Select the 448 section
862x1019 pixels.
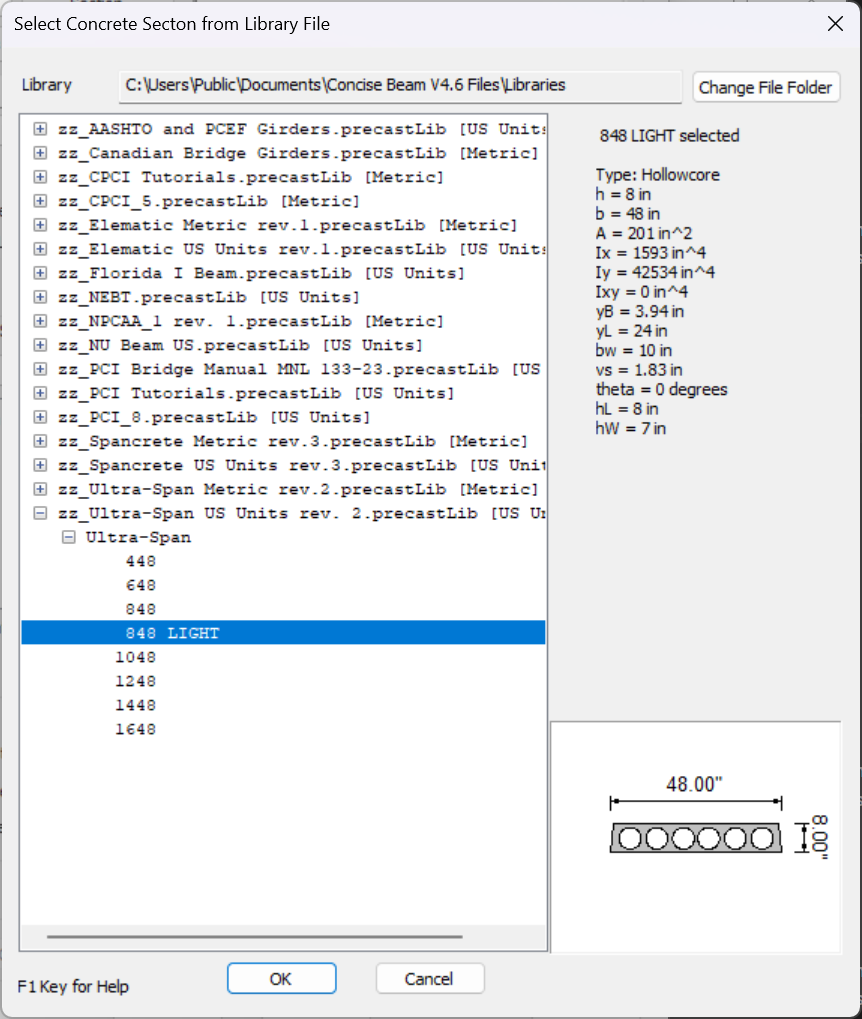141,561
